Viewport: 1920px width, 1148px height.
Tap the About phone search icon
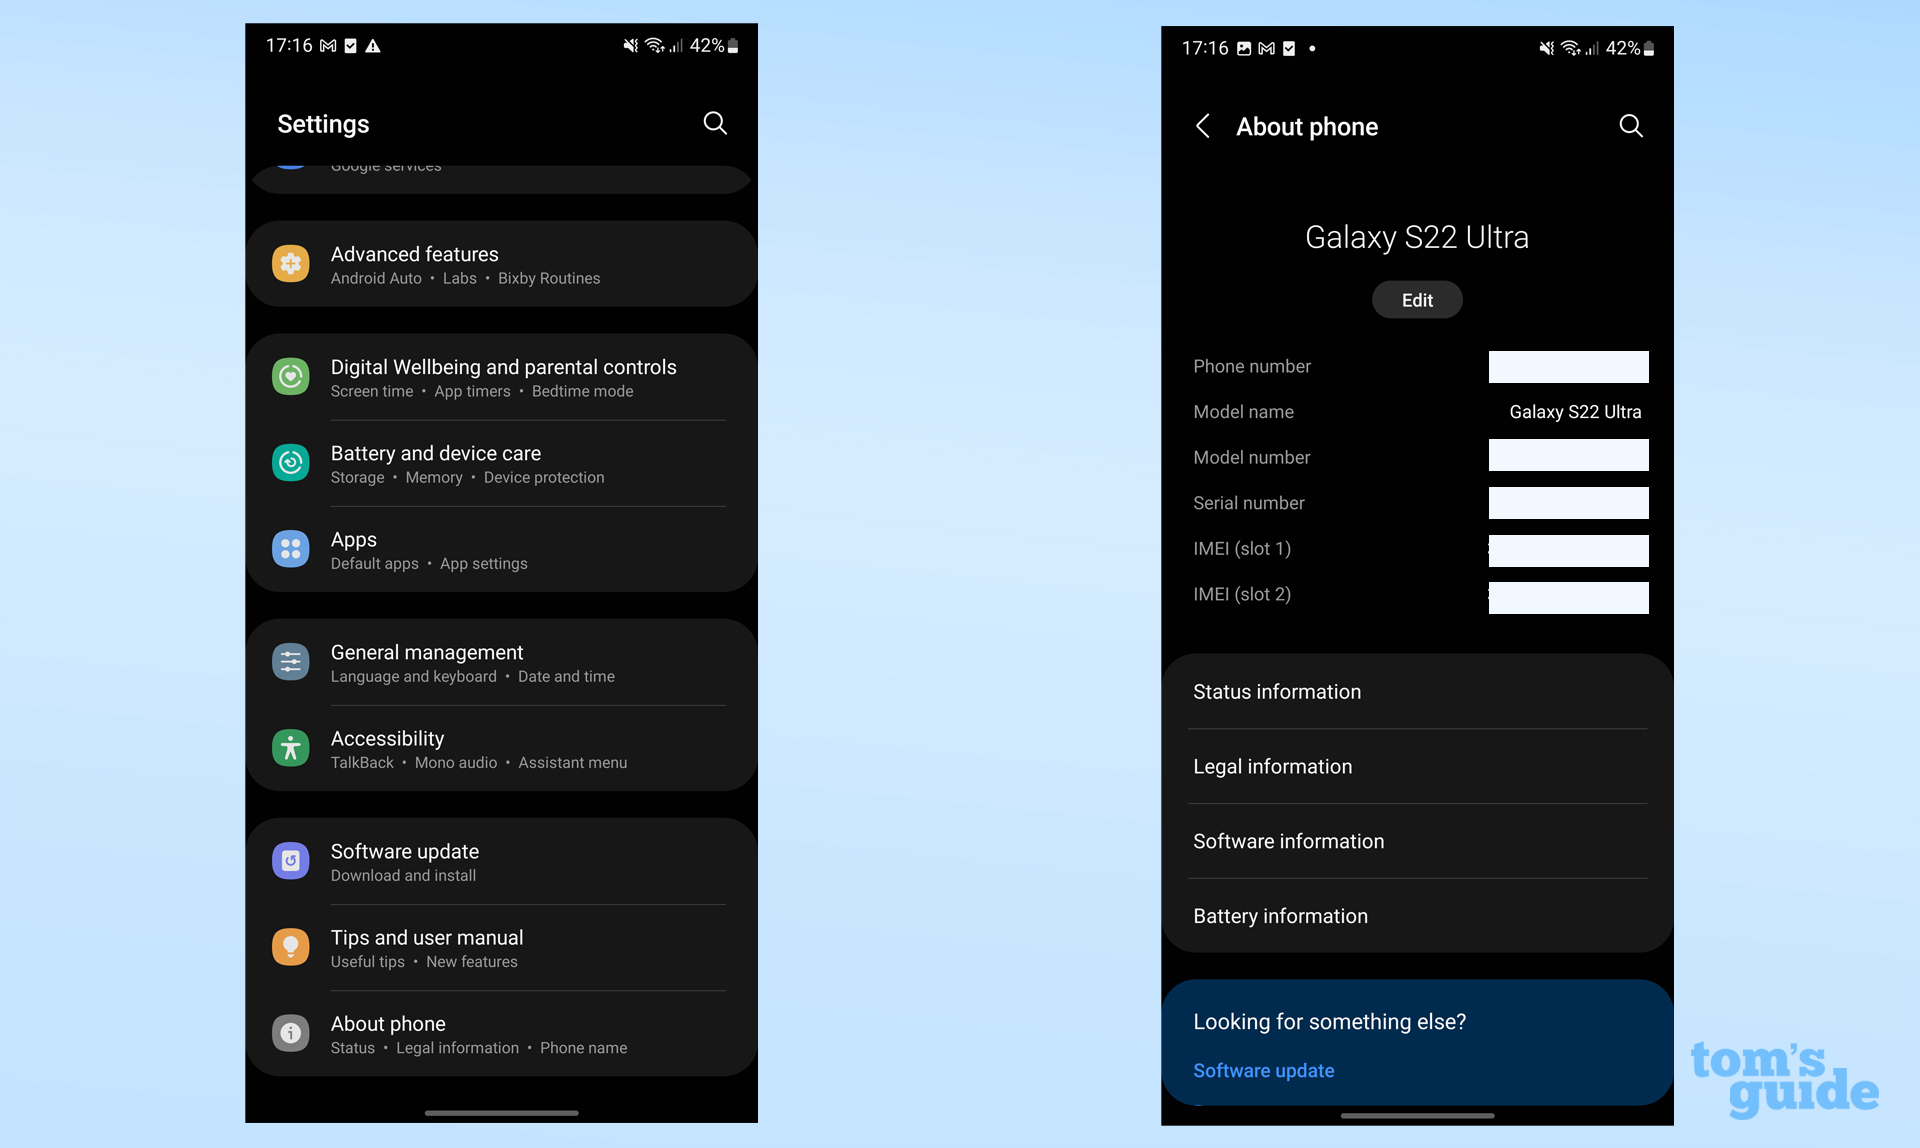pos(1630,124)
